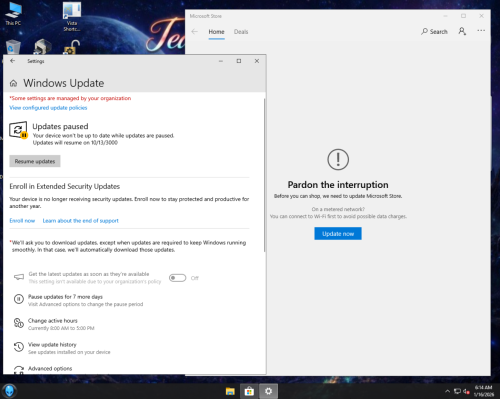Screen dimensions: 500x399
Task: Open the taskbar clock and date
Action: 483,391
